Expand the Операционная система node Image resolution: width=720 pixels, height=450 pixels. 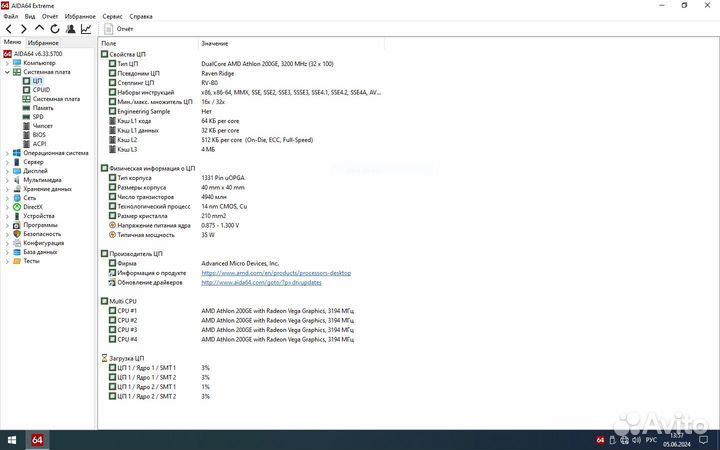pos(7,153)
